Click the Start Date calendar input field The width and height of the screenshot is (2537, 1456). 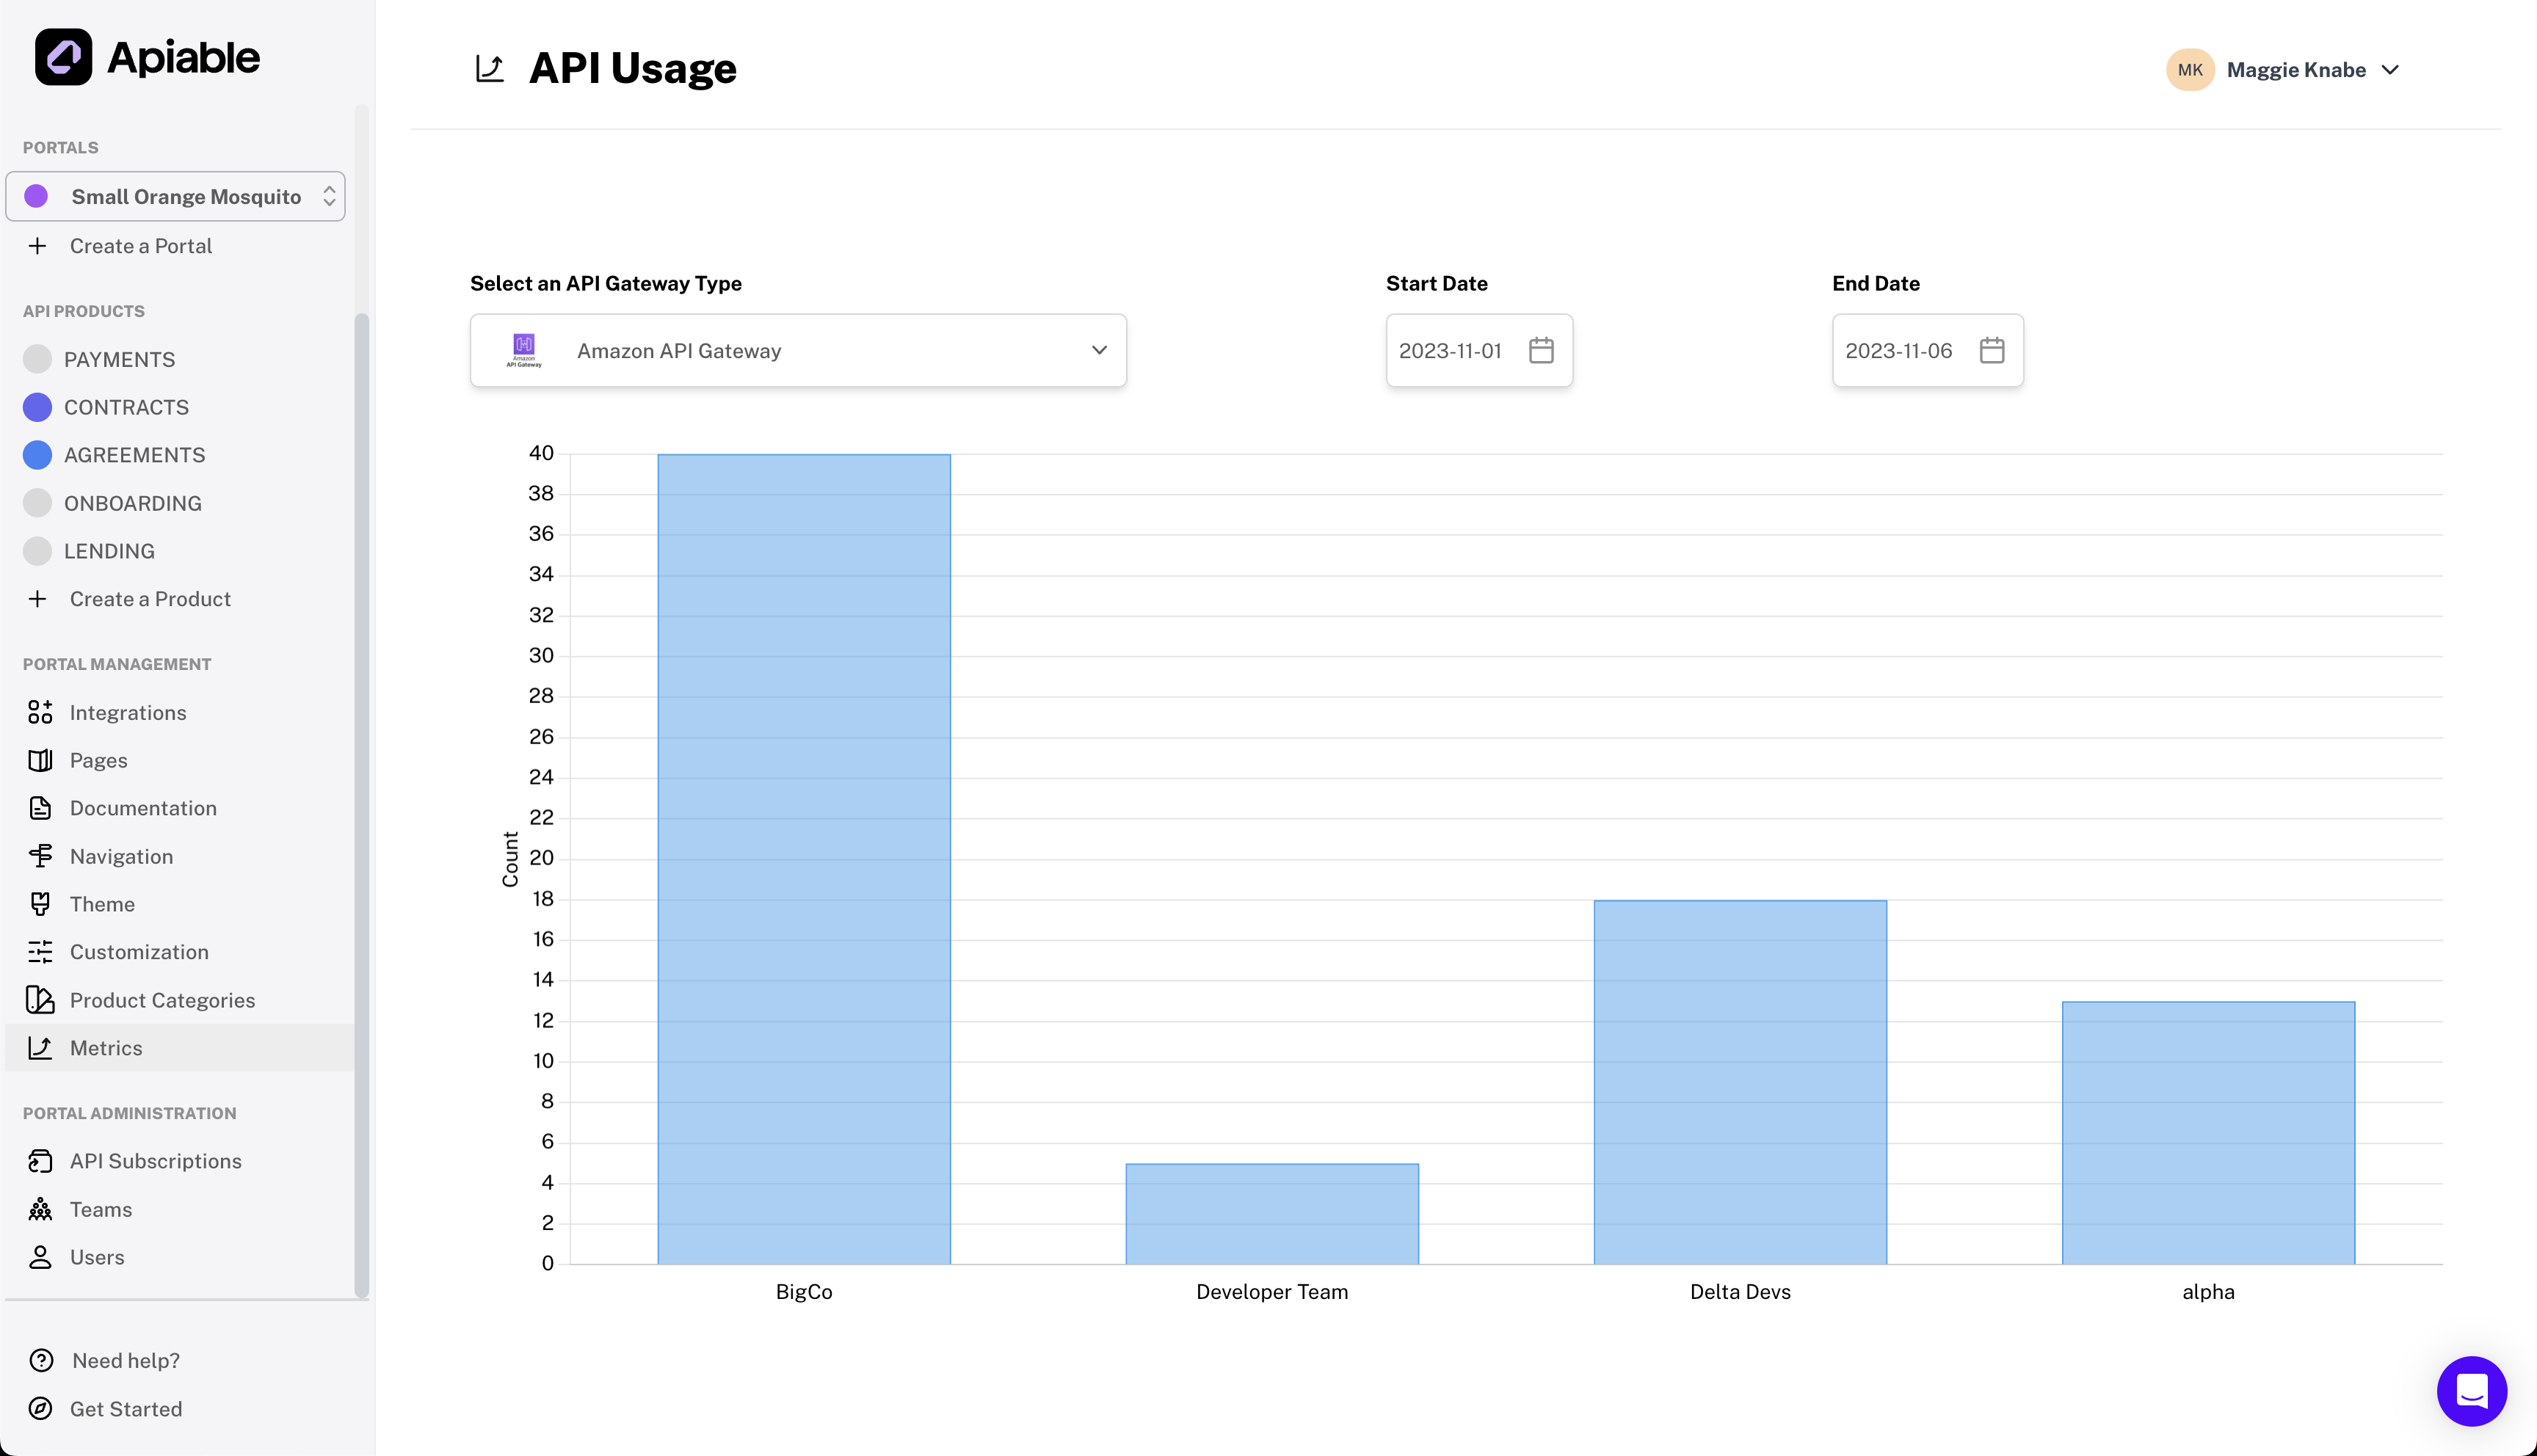click(x=1479, y=350)
